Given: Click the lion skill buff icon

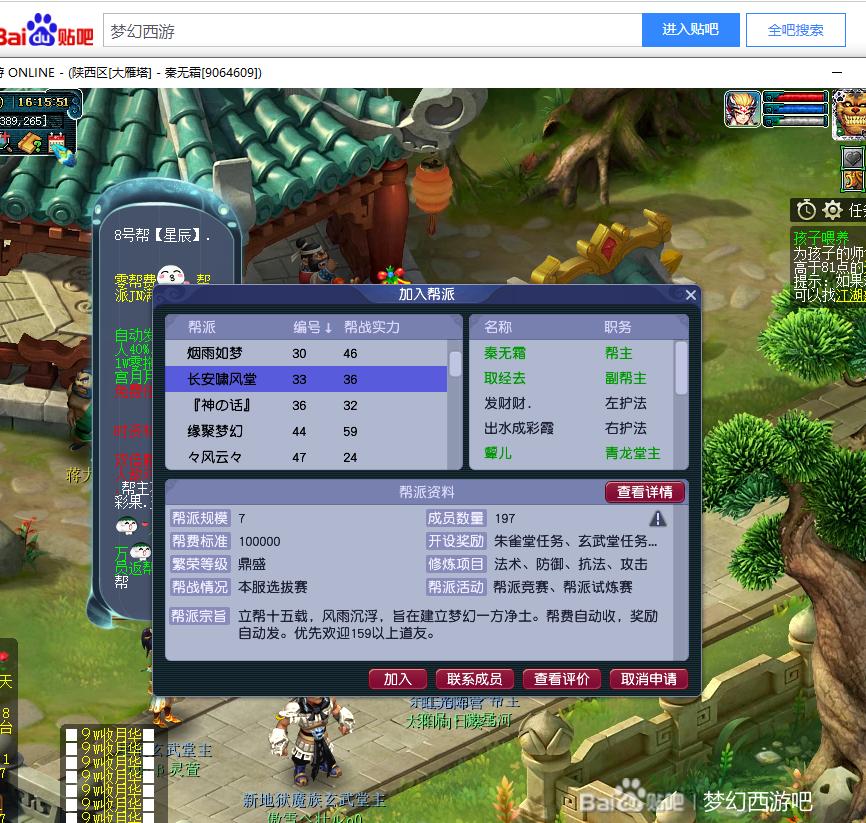Looking at the screenshot, I should pos(853,180).
